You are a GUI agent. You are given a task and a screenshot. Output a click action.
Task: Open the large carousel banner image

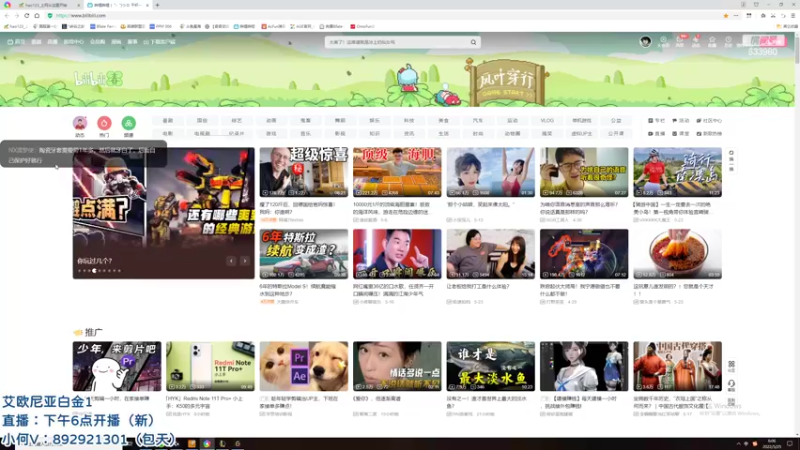pos(163,213)
